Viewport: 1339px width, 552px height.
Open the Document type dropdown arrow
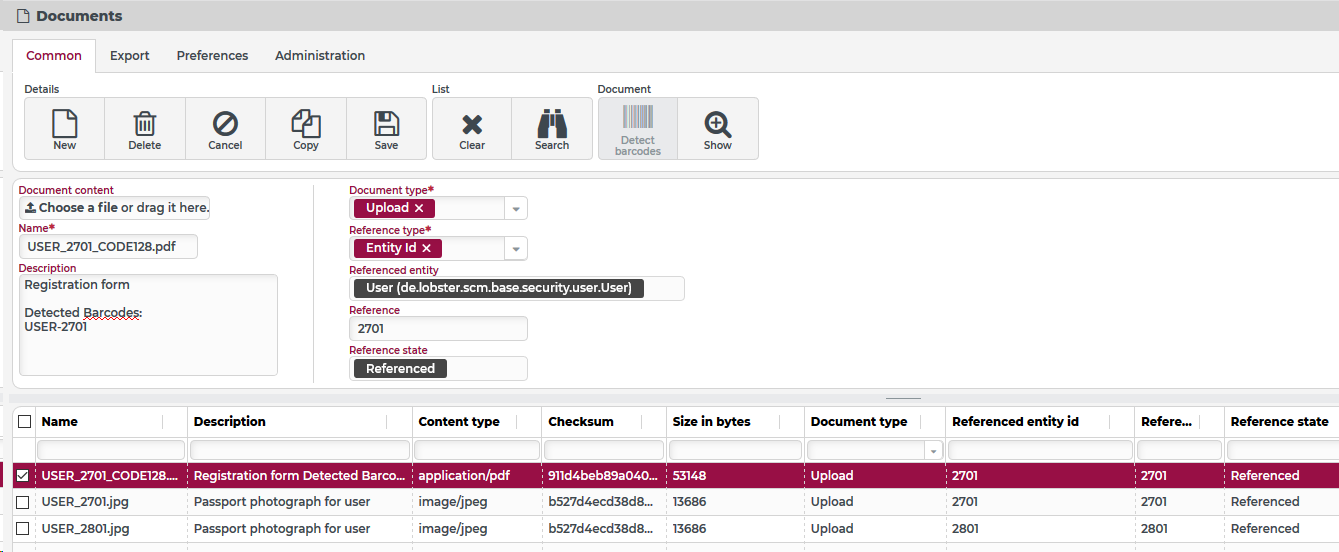pyautogui.click(x=516, y=209)
